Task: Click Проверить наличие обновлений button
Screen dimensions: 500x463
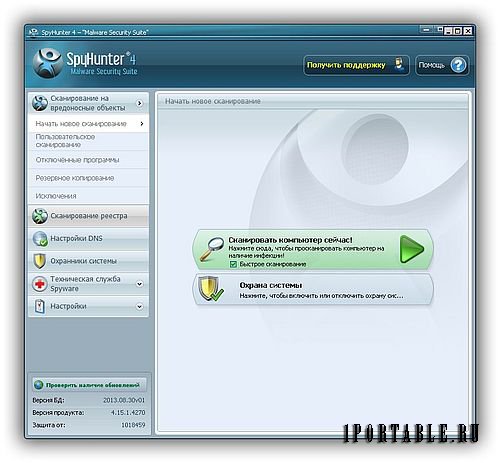Action: tap(89, 385)
